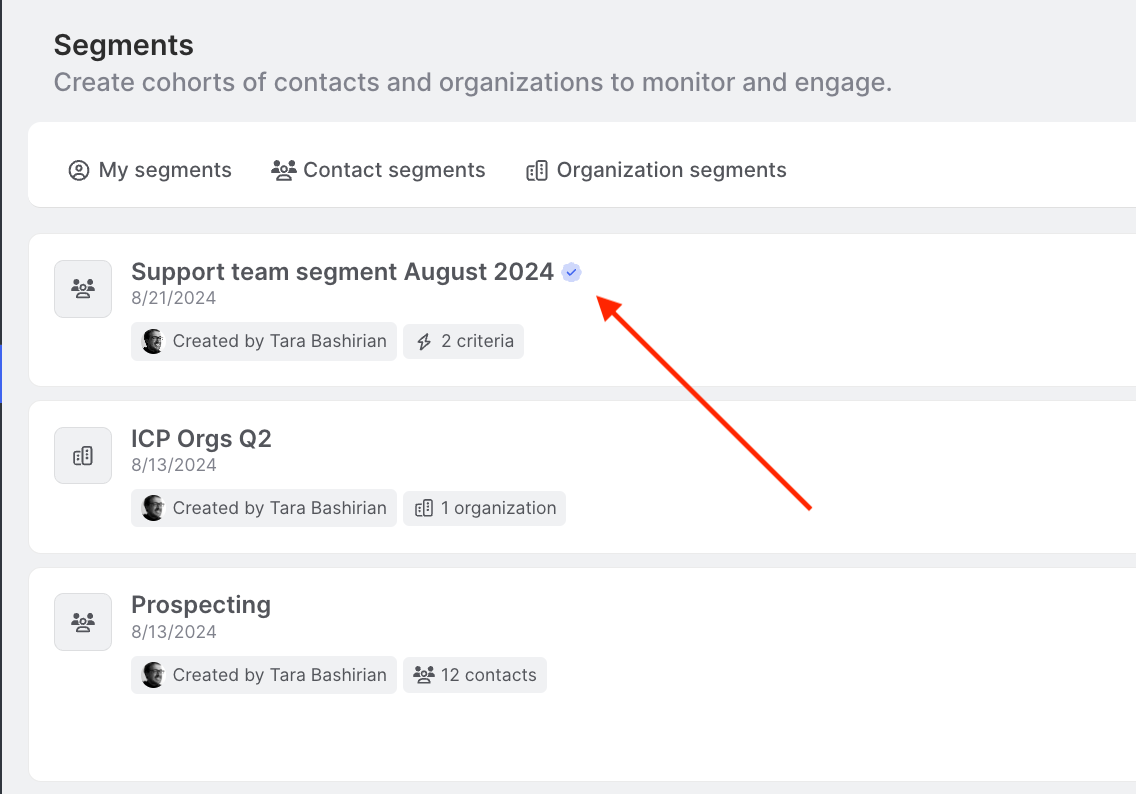Open Support team segment August 2024
1136x794 pixels.
coord(342,272)
